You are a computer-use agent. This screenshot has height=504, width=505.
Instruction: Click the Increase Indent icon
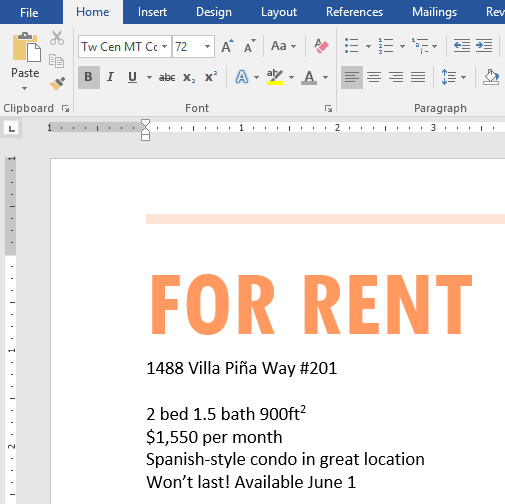coord(484,45)
